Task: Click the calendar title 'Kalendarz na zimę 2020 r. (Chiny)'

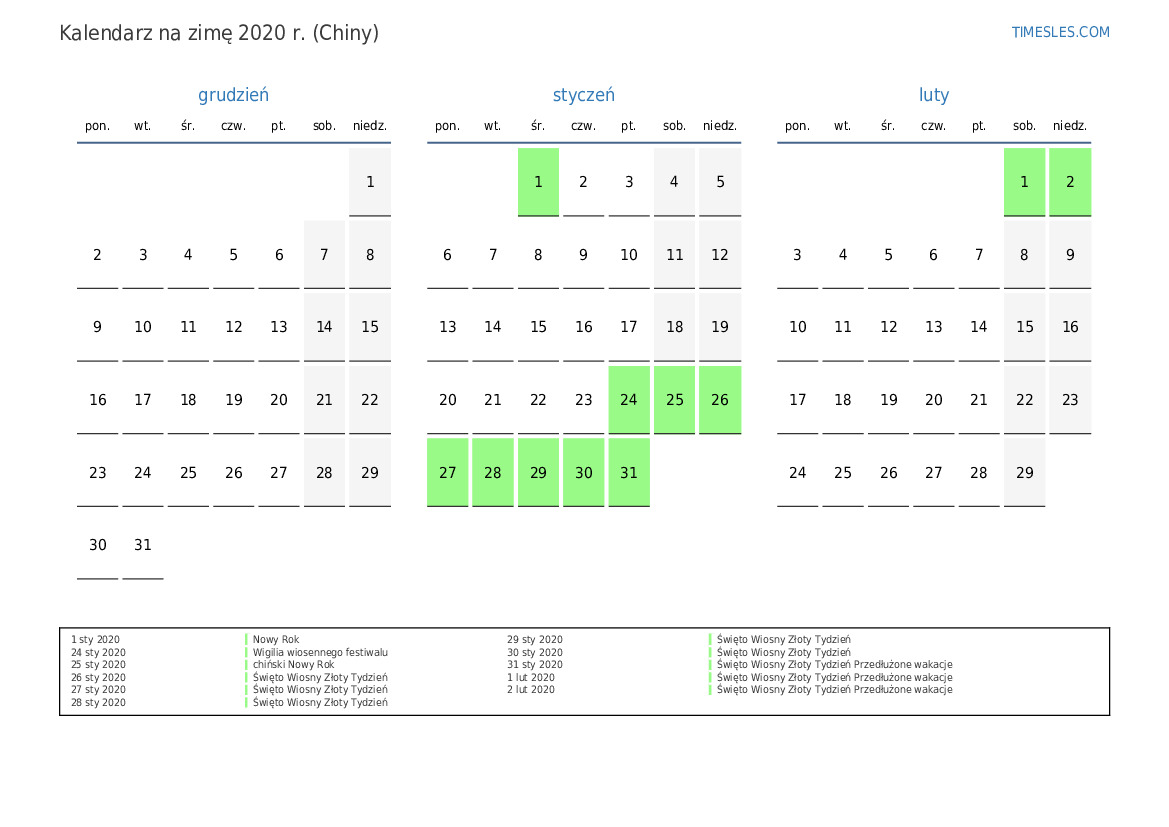Action: (x=219, y=34)
